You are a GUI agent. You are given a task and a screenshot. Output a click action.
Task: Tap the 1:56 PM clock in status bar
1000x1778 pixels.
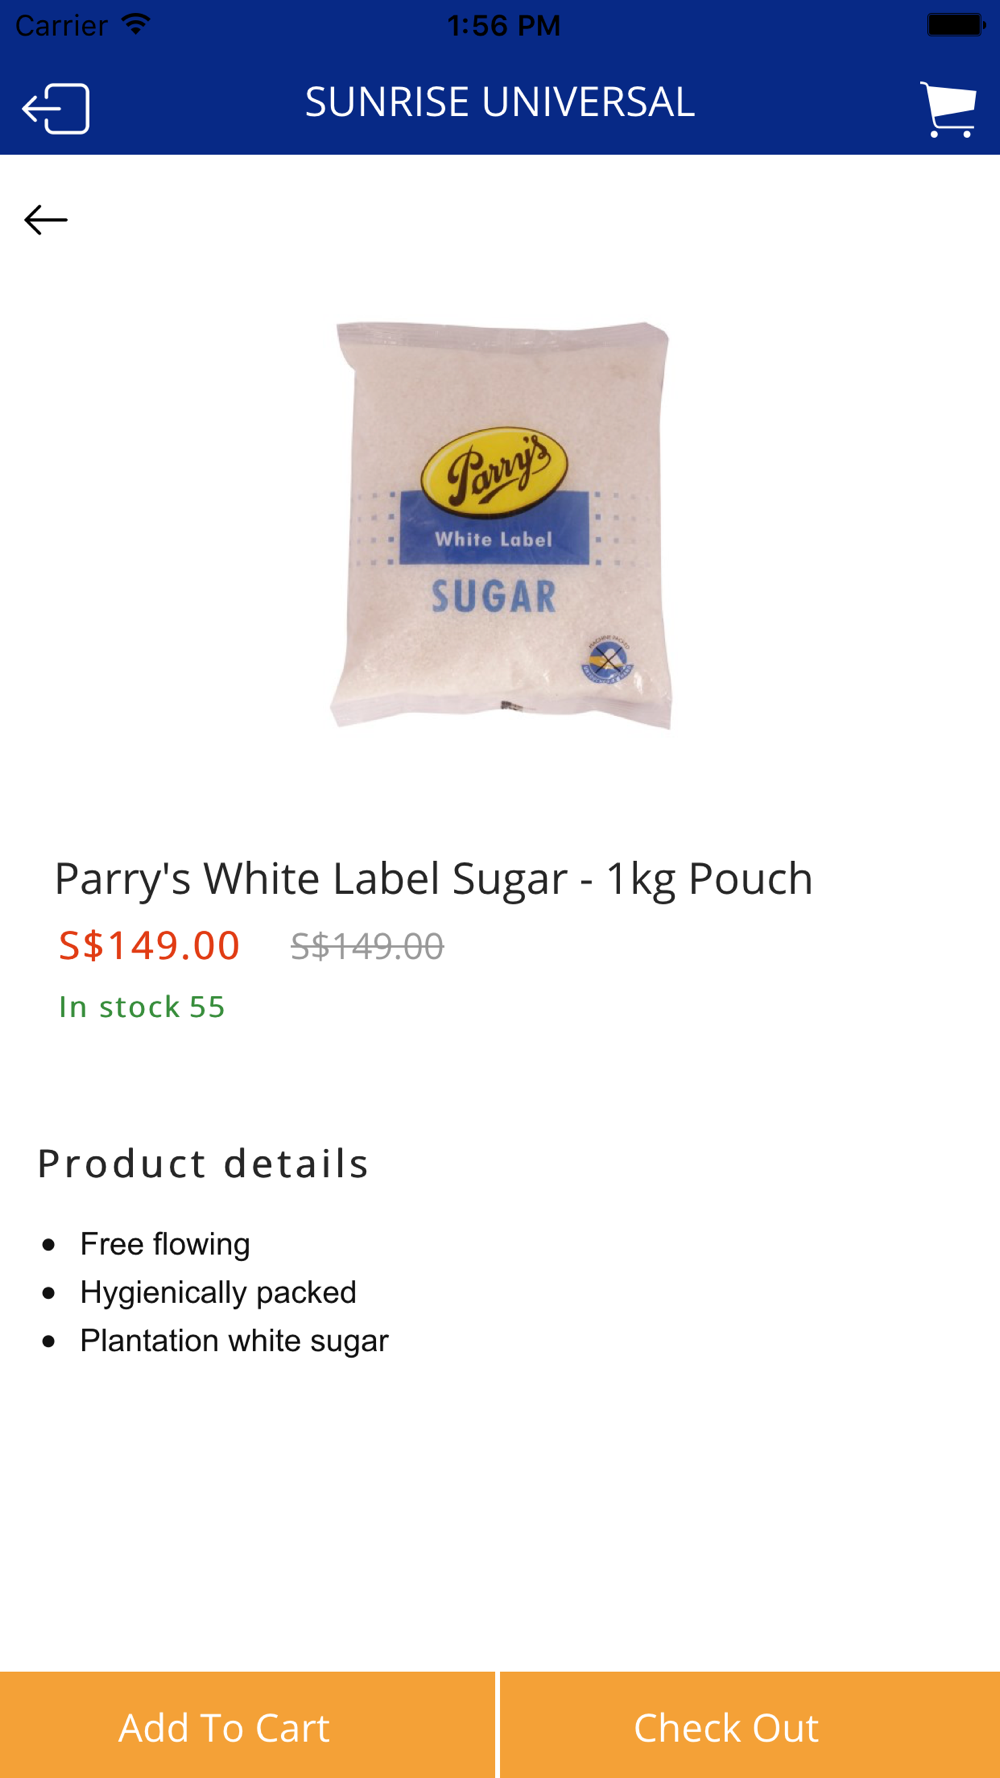click(503, 25)
